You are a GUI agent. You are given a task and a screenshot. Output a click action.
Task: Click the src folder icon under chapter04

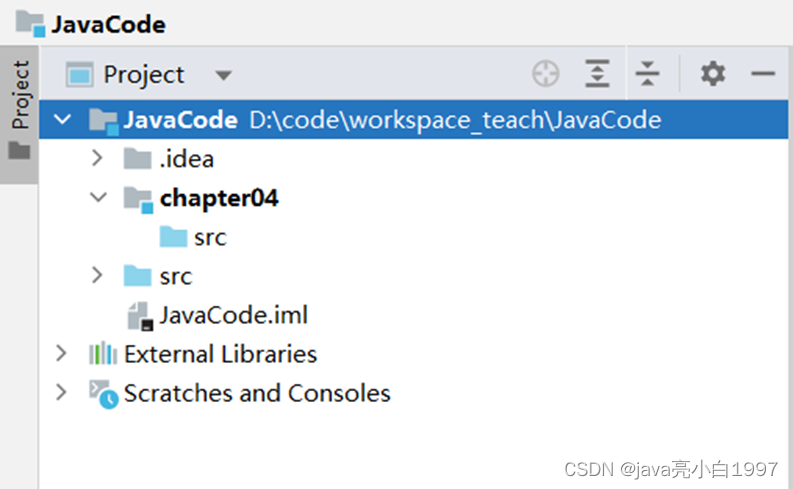[173, 236]
